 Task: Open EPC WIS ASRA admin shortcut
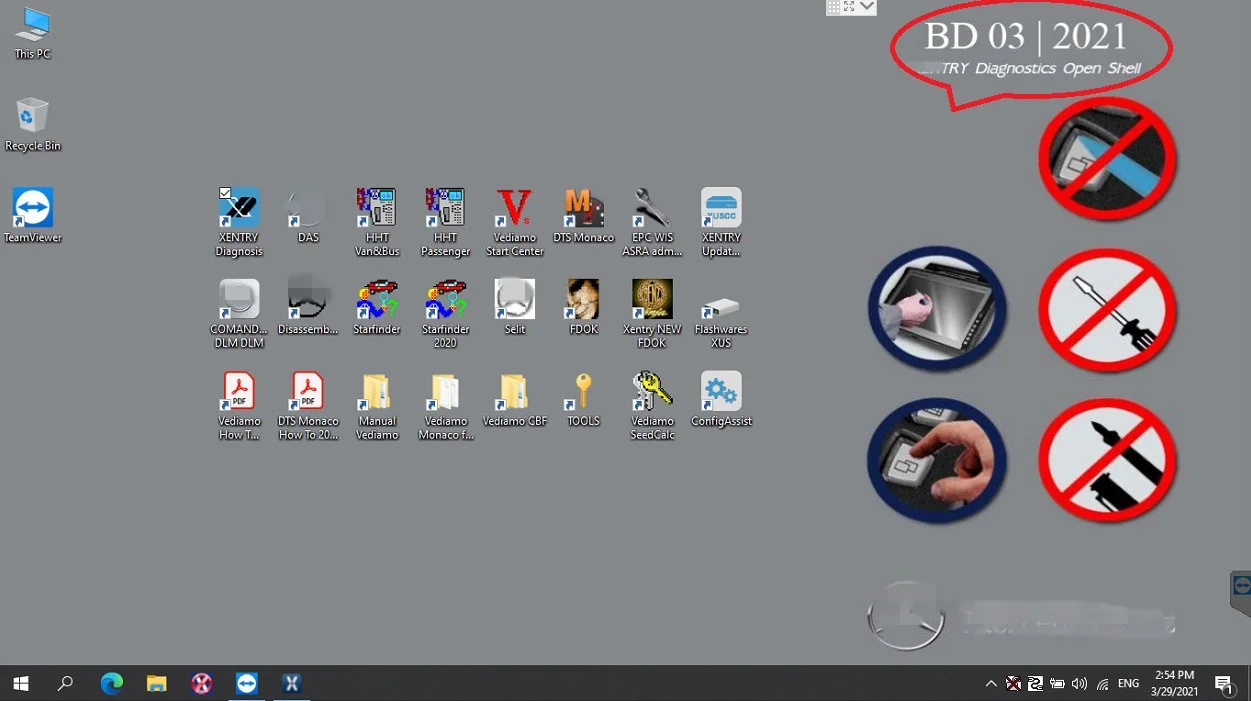[x=652, y=208]
